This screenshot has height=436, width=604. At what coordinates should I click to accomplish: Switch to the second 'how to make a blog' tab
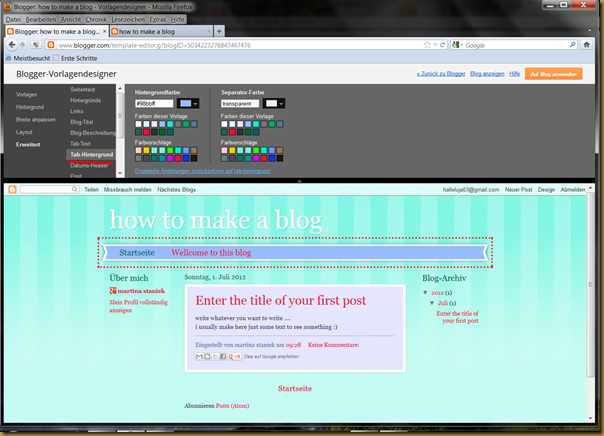[x=161, y=31]
